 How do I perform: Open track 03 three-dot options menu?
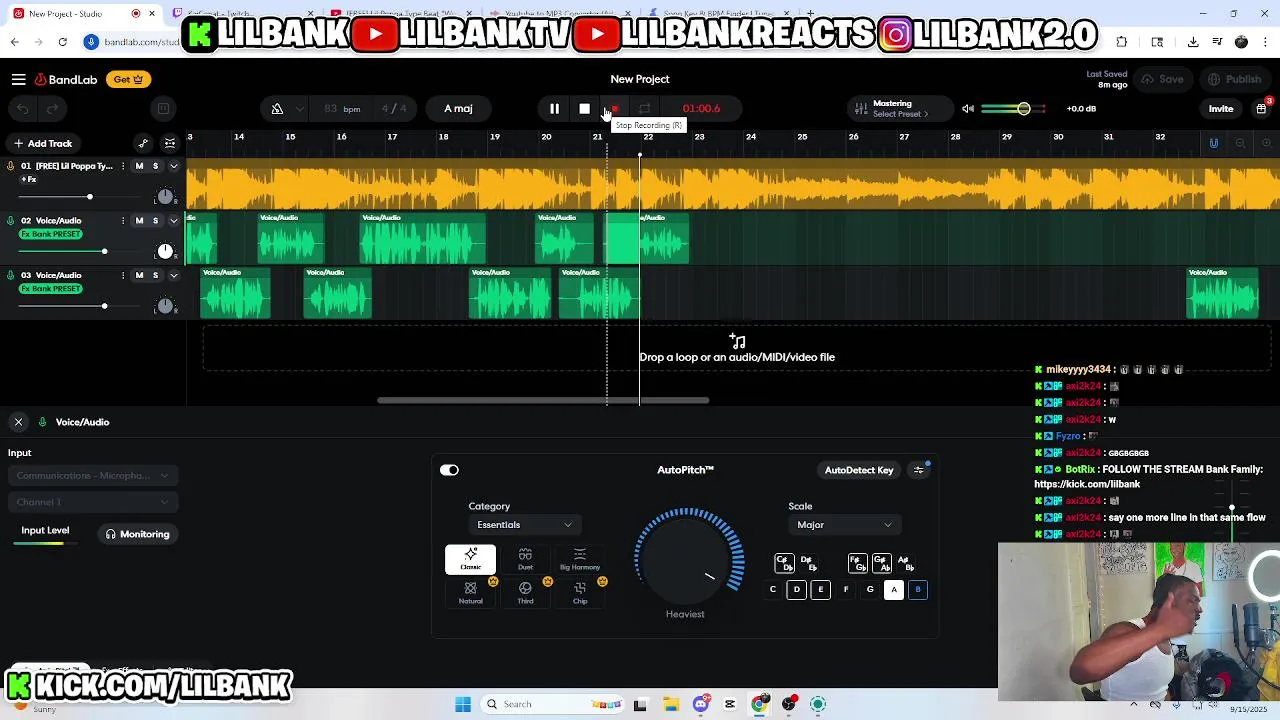click(x=123, y=275)
